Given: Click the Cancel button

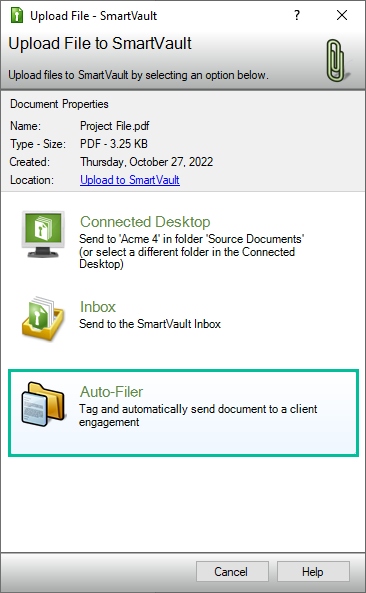Looking at the screenshot, I should 232,571.
